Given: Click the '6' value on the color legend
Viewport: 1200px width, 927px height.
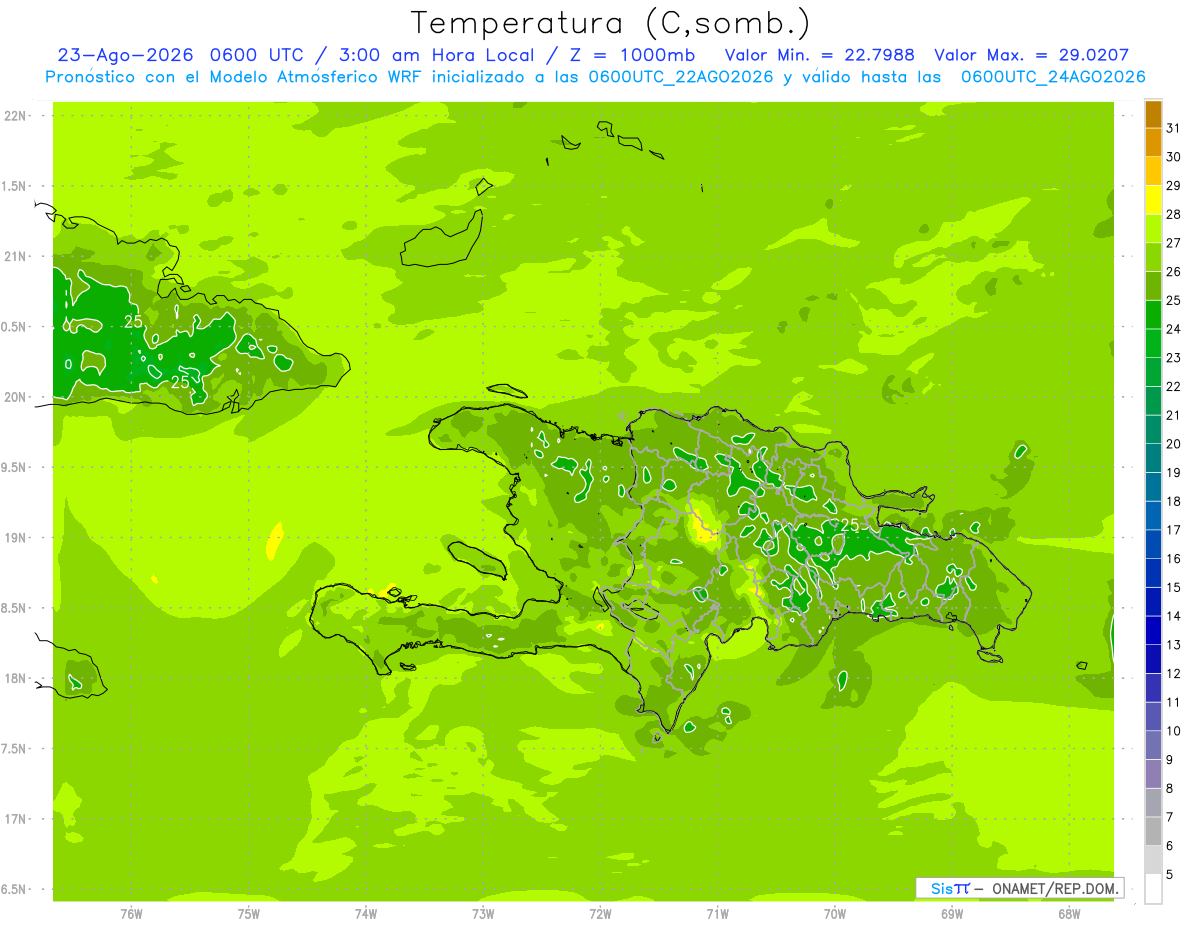Looking at the screenshot, I should coord(1170,847).
